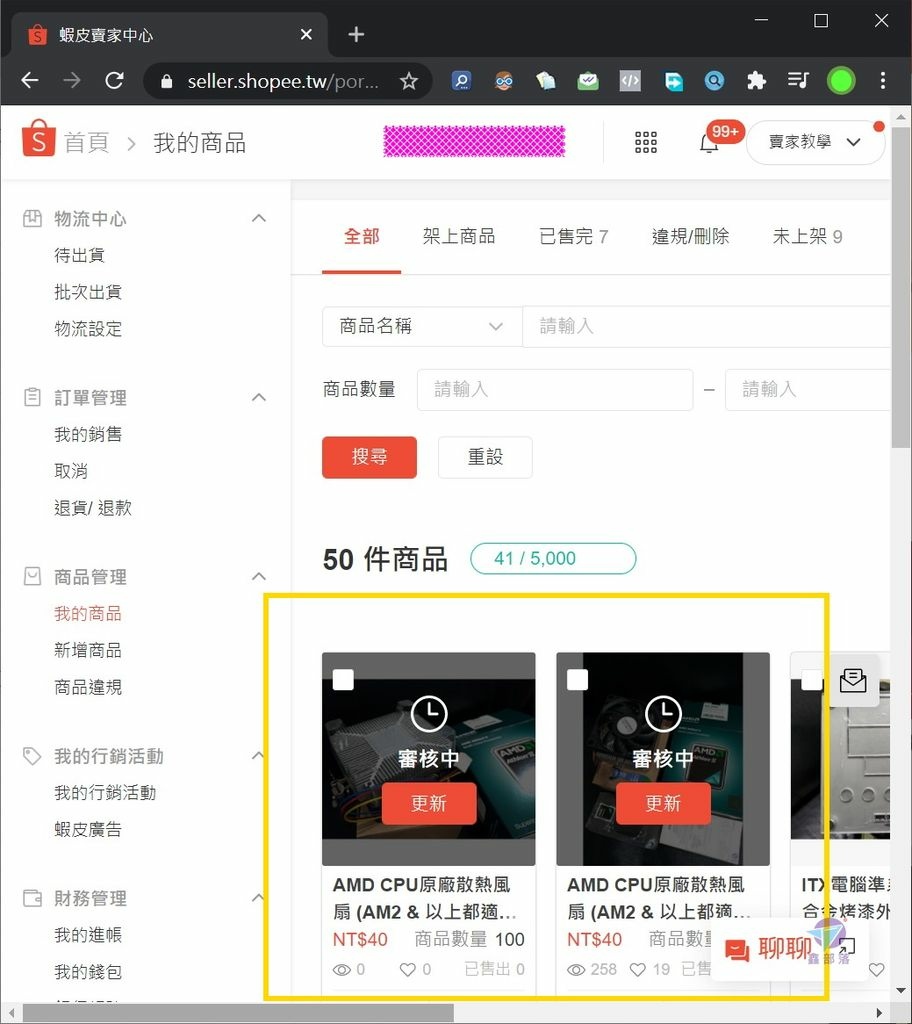Open 新增商品 in the sidebar
Image resolution: width=912 pixels, height=1024 pixels.
tap(88, 650)
